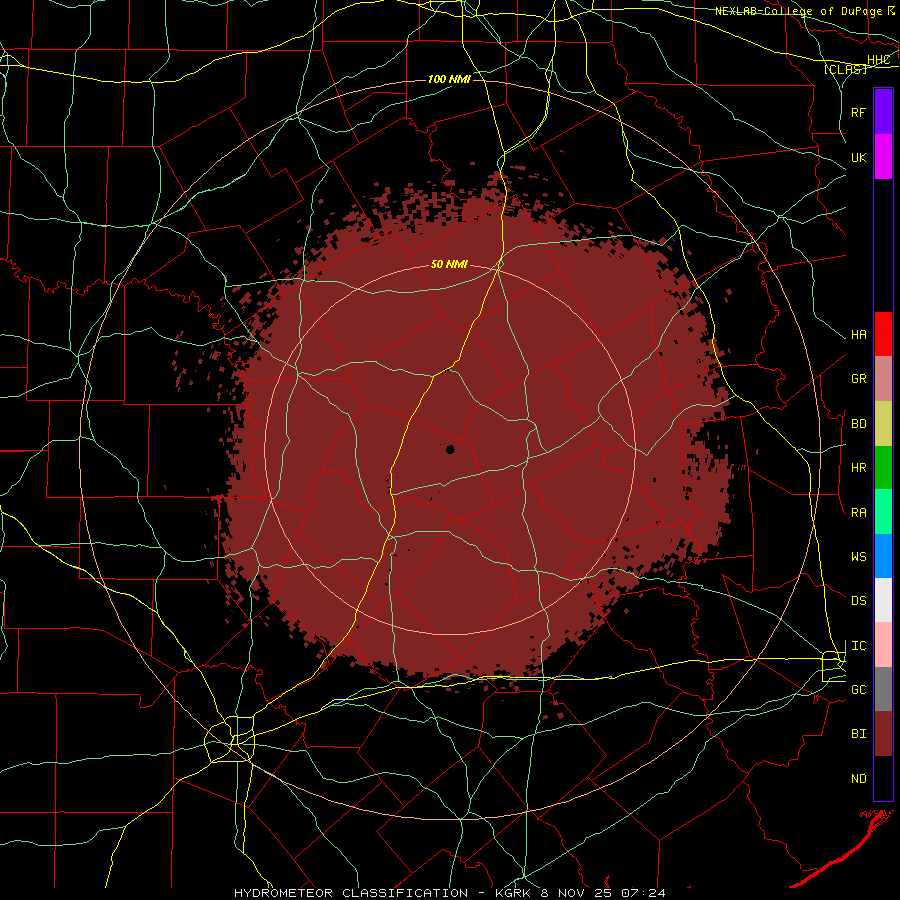Click the HYDROMETEOR CLASSIFICATION title text
The height and width of the screenshot is (900, 900).
(x=351, y=893)
